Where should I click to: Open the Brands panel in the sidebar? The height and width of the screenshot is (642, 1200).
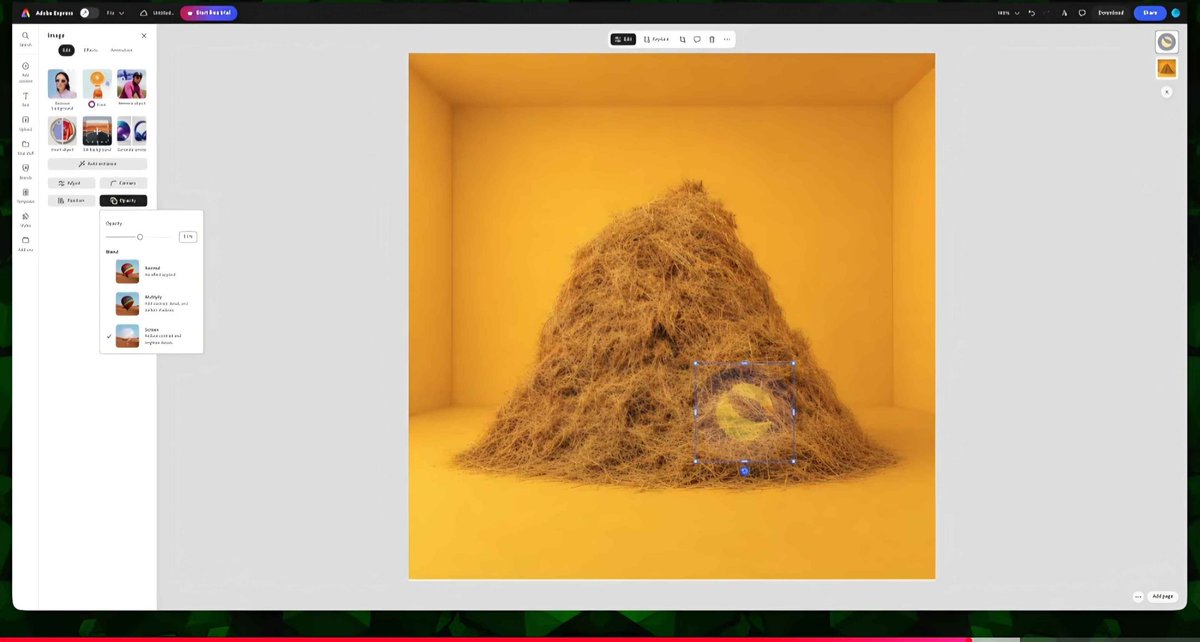pos(25,171)
